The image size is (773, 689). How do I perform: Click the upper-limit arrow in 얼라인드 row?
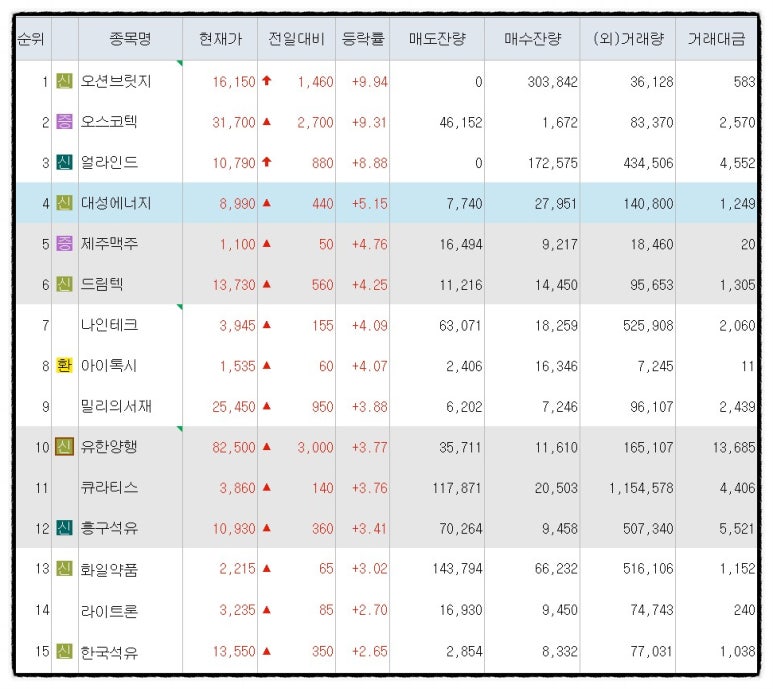tap(267, 162)
